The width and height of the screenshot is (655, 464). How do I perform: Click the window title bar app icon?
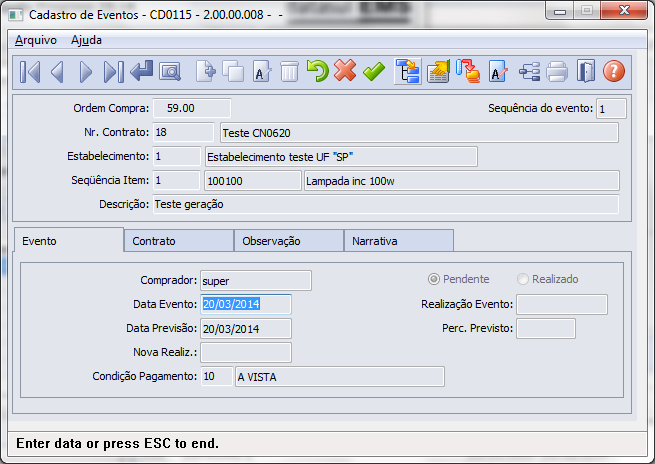pyautogui.click(x=16, y=15)
